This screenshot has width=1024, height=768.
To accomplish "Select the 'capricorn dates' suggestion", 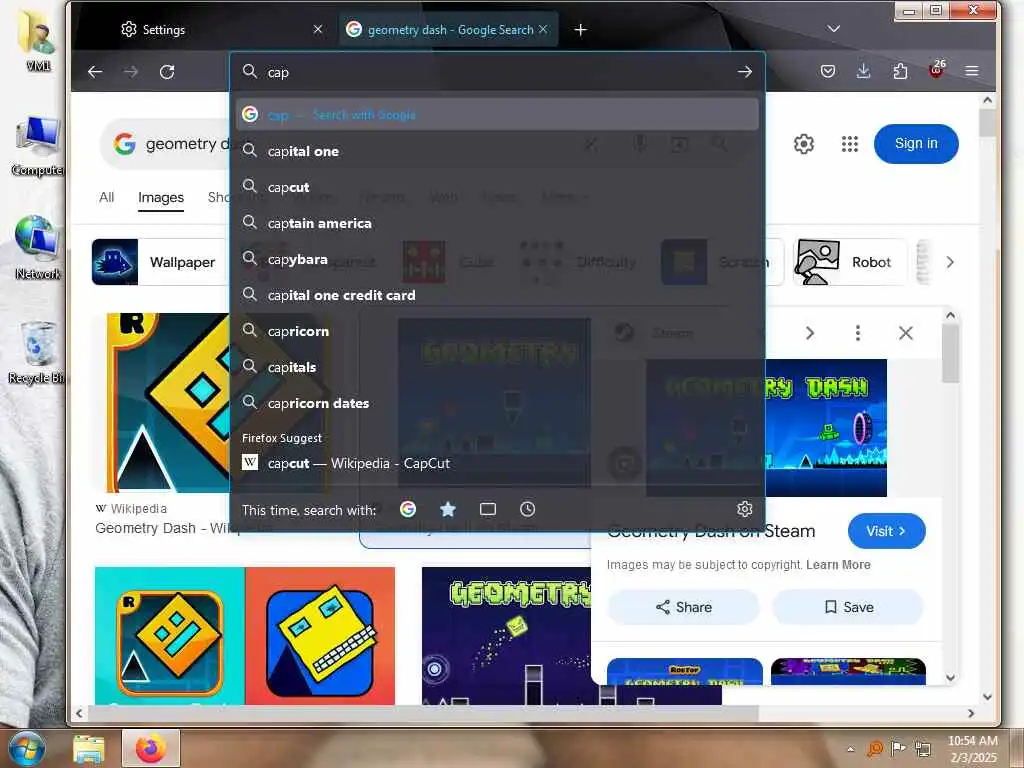I will (x=498, y=402).
